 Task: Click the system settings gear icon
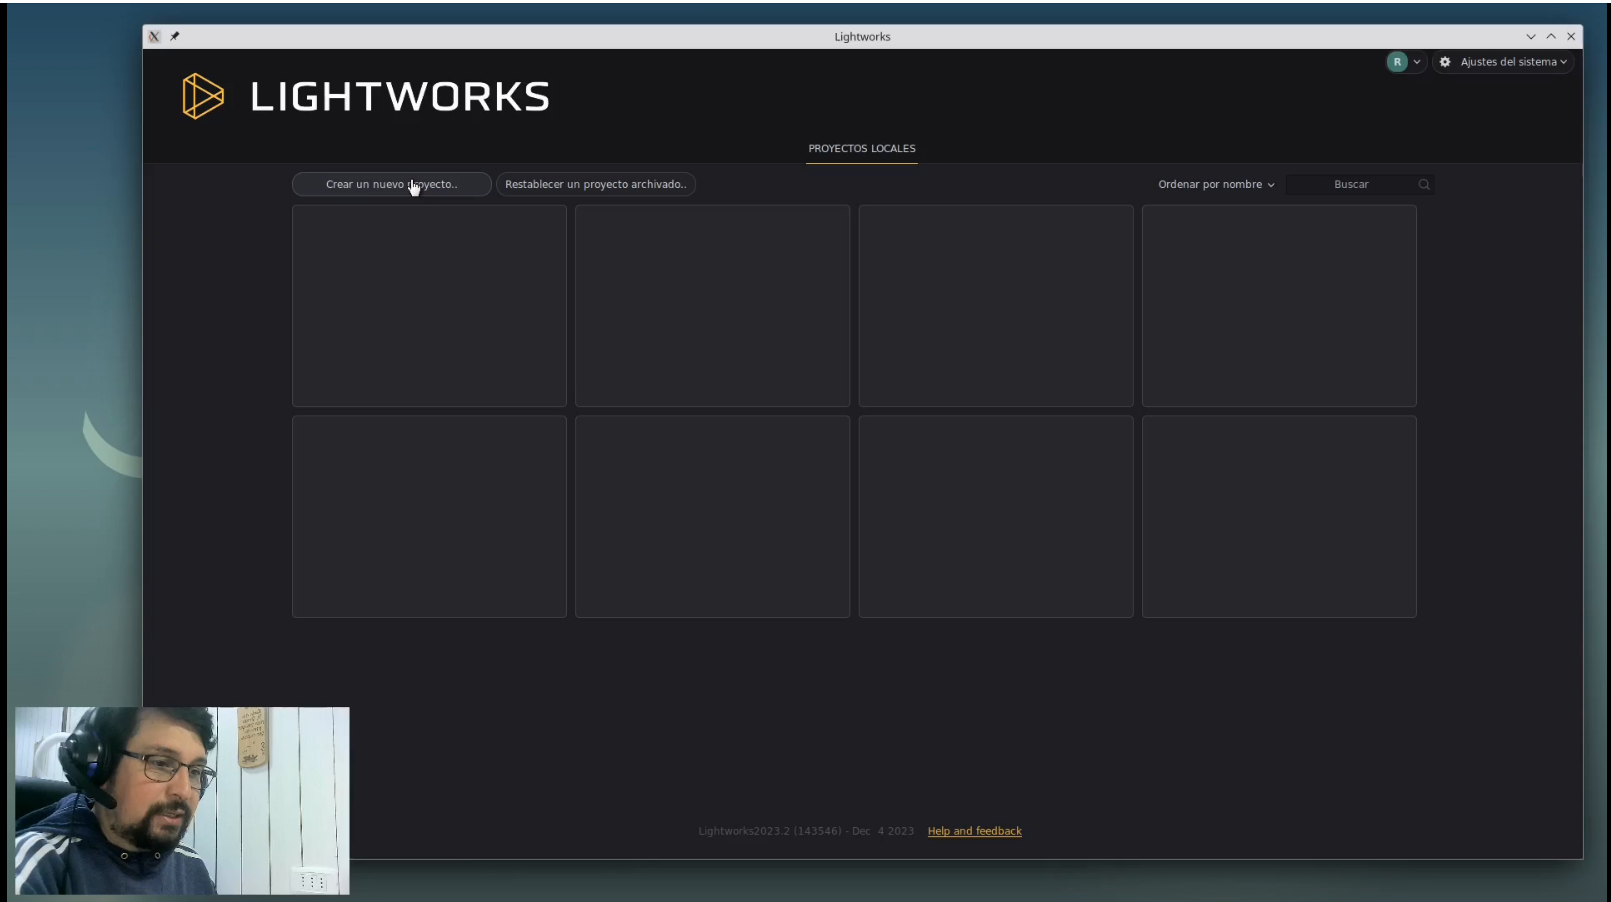pyautogui.click(x=1445, y=62)
